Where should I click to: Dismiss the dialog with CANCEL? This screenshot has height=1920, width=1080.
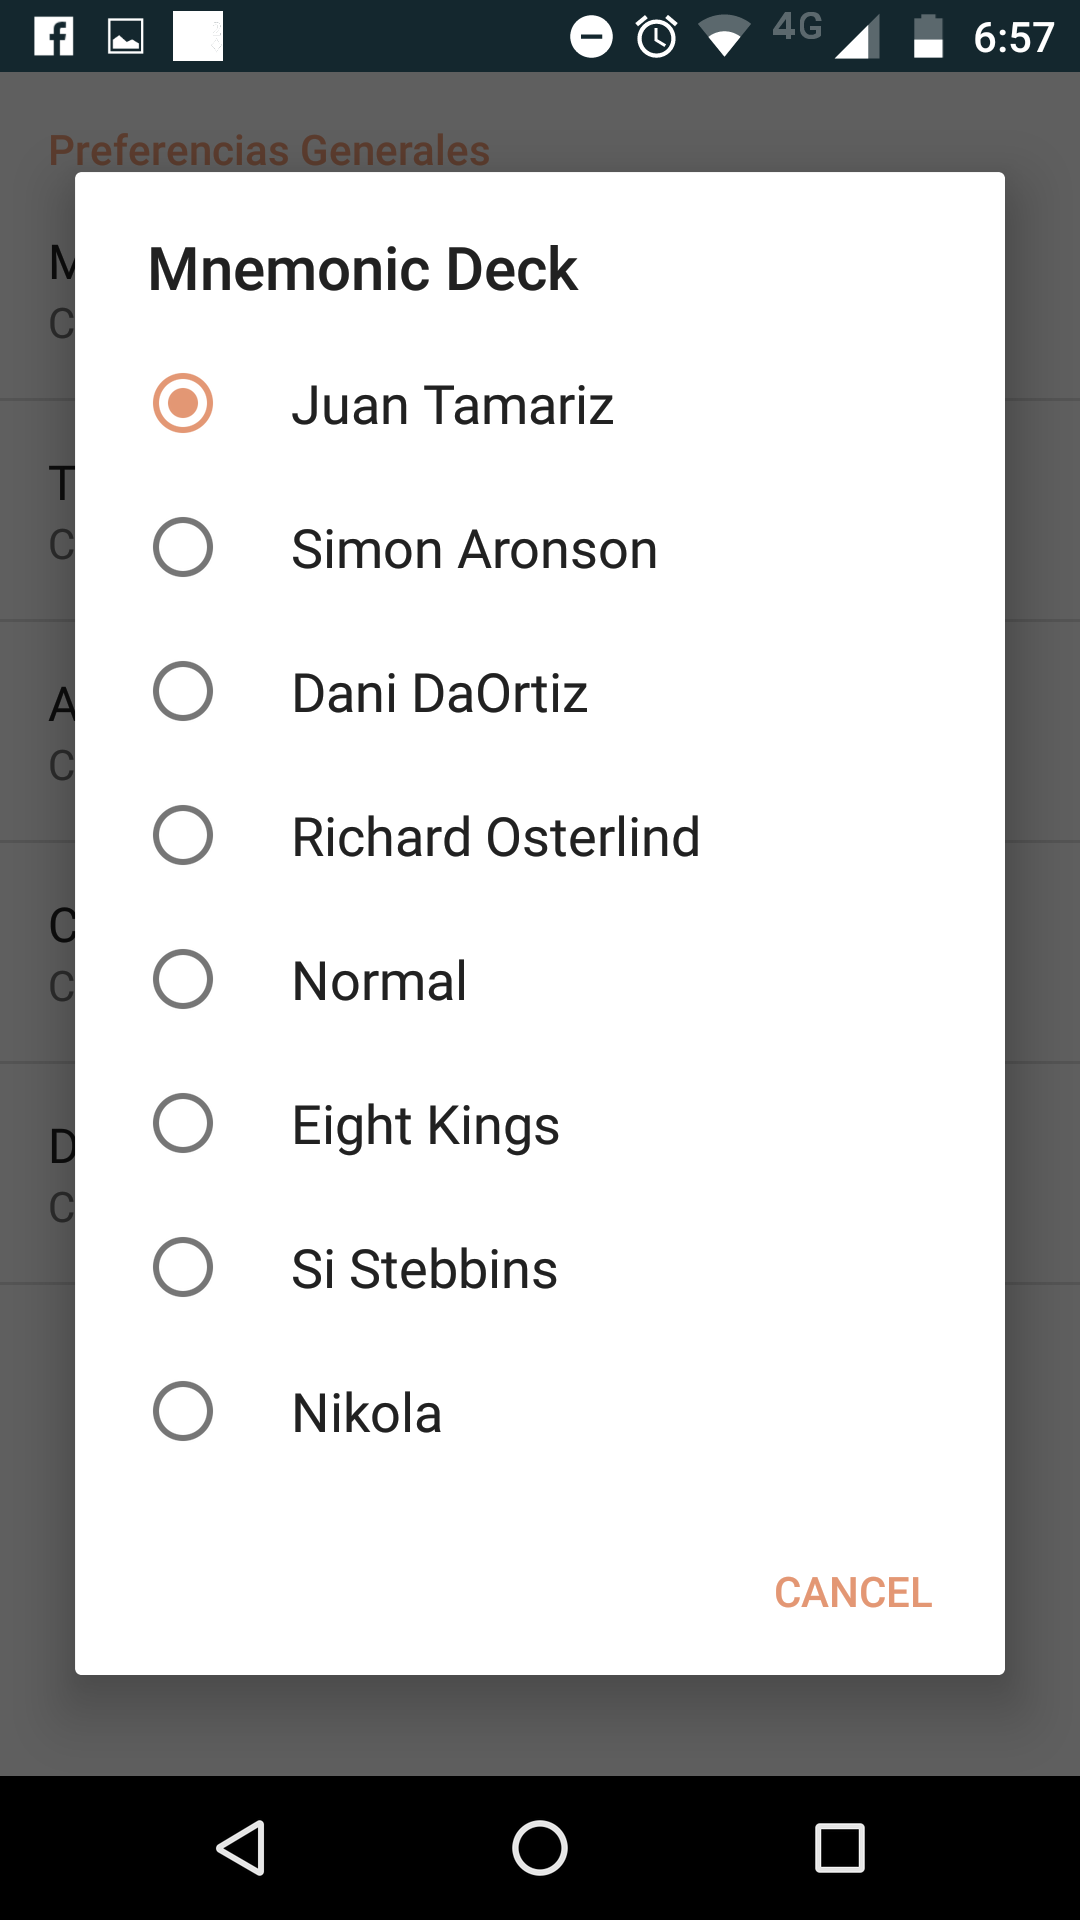(853, 1592)
